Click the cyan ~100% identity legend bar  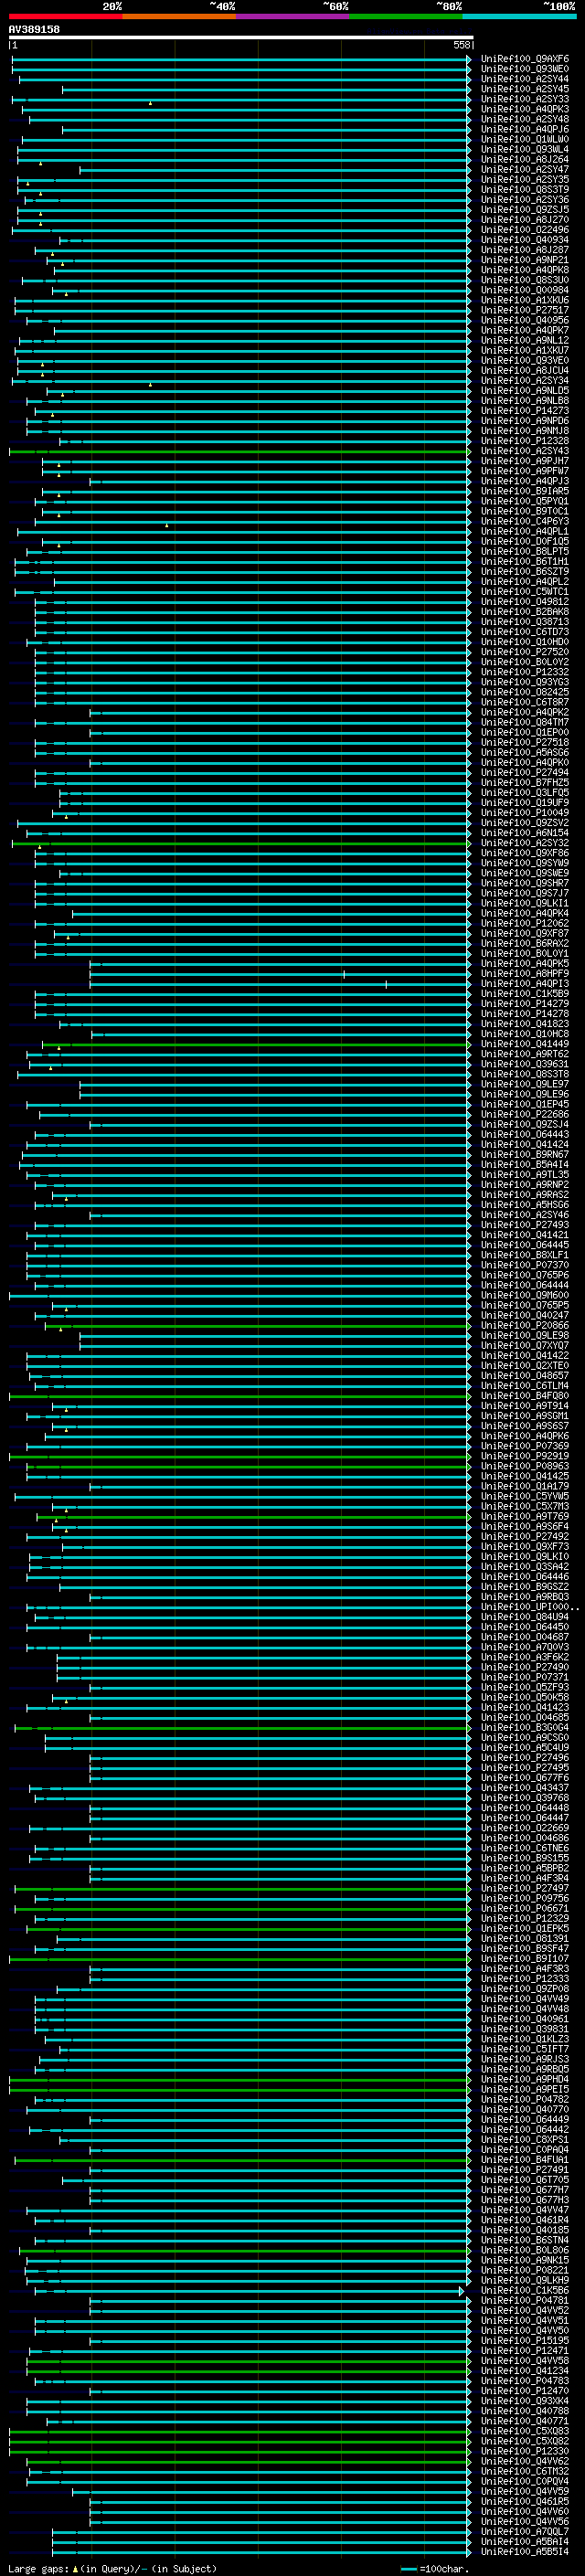point(519,17)
